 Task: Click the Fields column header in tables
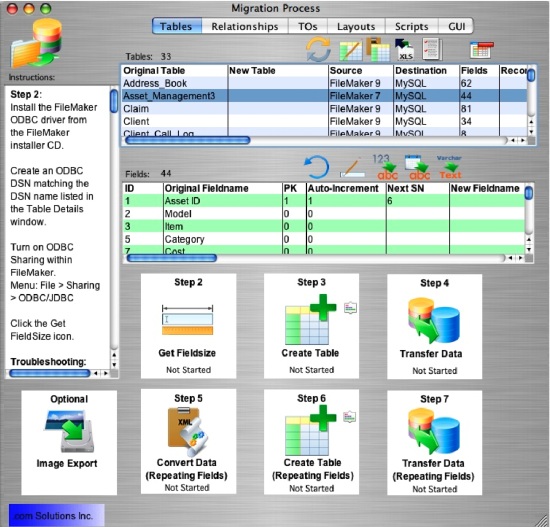click(479, 71)
